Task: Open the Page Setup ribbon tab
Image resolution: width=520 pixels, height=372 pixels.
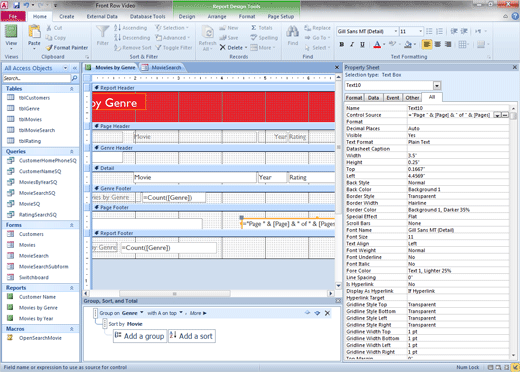Action: point(281,16)
